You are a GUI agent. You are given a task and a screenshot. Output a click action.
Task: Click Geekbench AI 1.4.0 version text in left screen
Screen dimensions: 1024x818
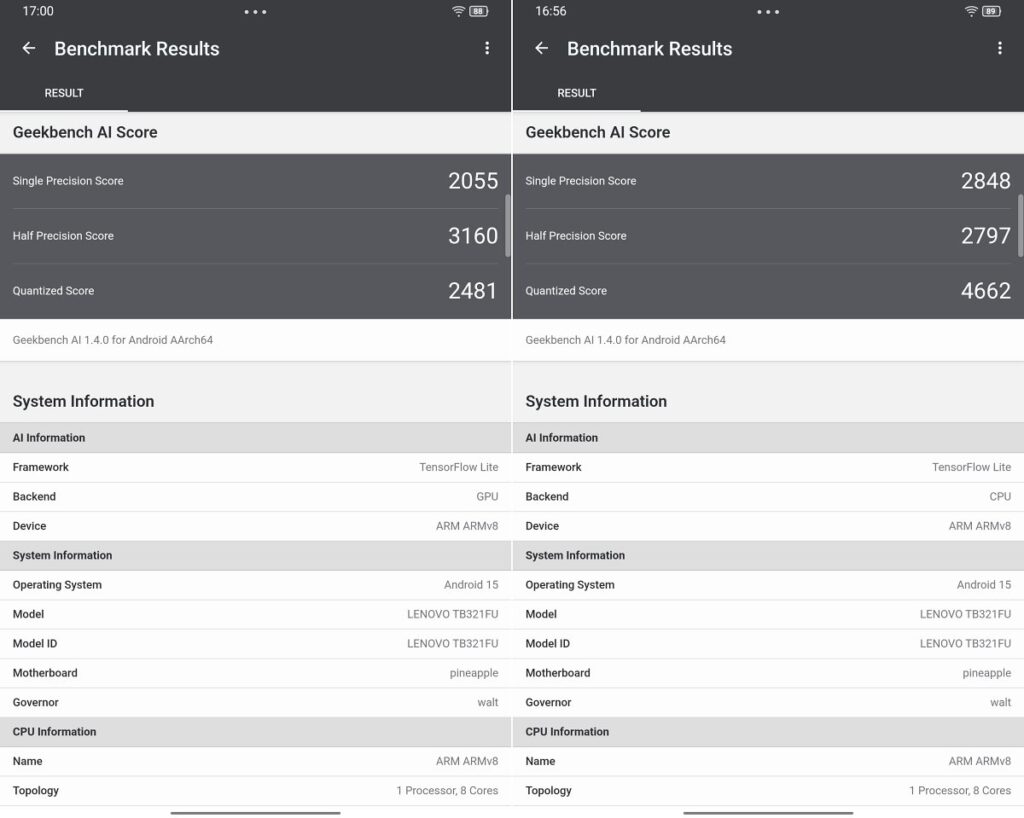pos(113,340)
